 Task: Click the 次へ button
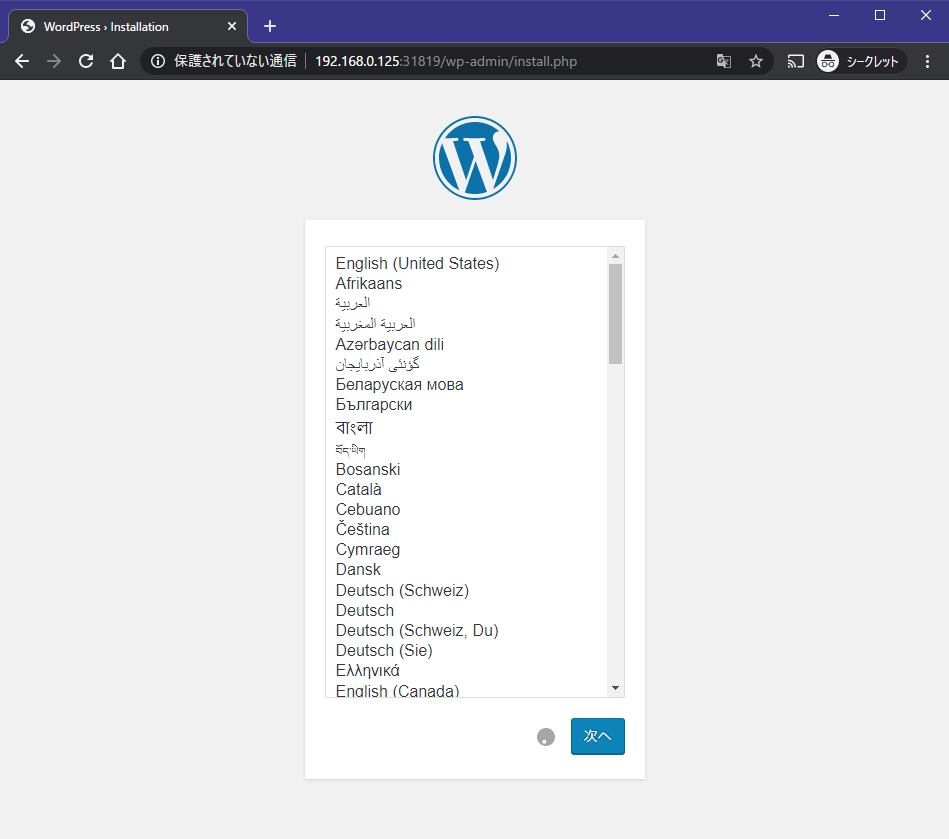point(597,736)
